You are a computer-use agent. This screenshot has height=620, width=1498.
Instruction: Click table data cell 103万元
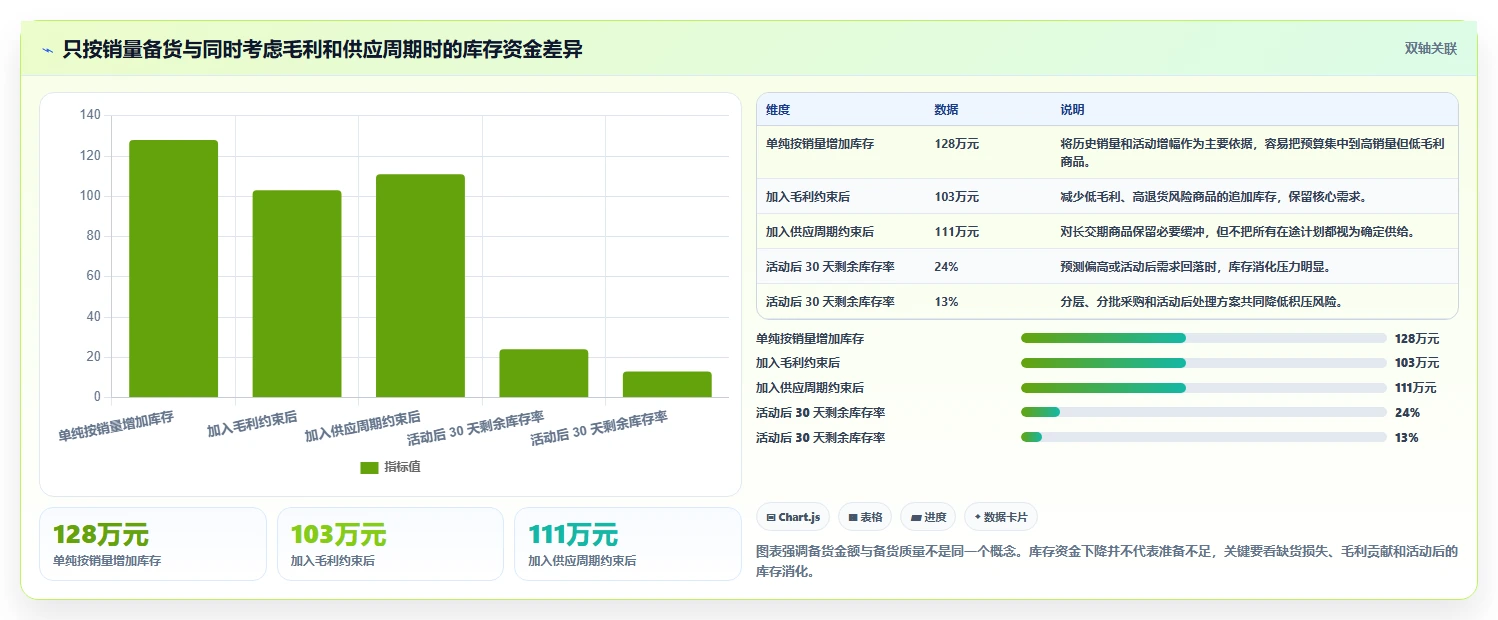[x=957, y=197]
